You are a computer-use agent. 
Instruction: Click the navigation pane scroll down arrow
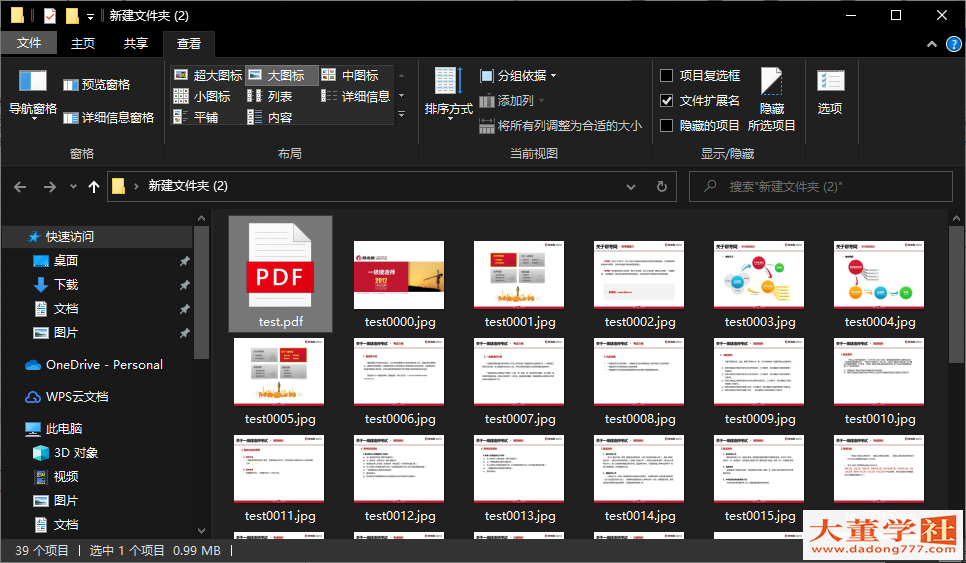(201, 530)
